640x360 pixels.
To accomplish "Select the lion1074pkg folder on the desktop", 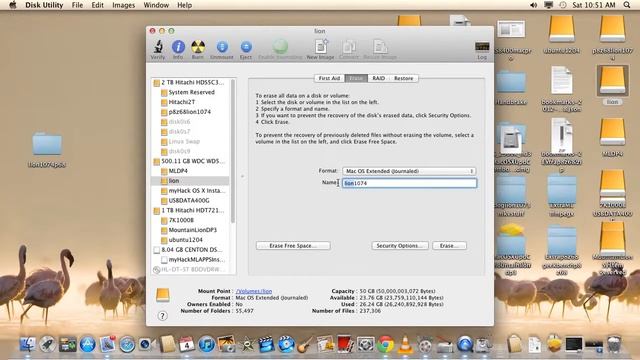I will 47,149.
